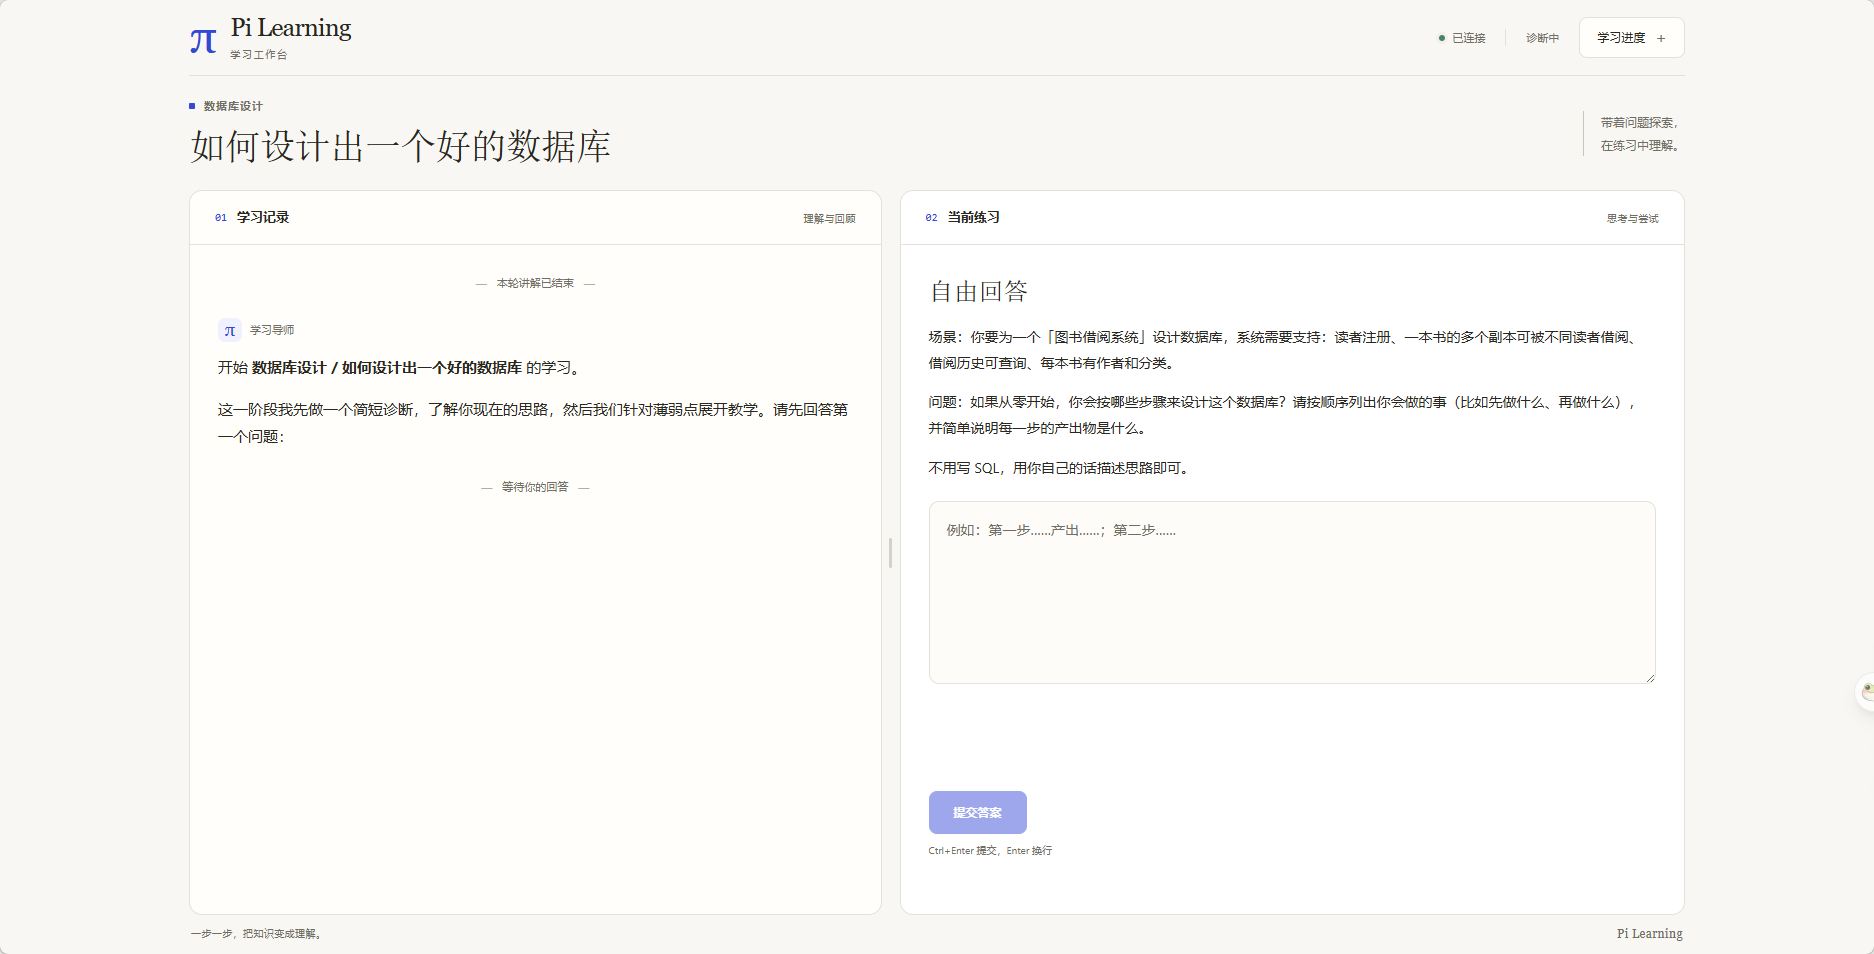The height and width of the screenshot is (954, 1874).
Task: Click the 数据库设计 category tag
Action: 233,106
